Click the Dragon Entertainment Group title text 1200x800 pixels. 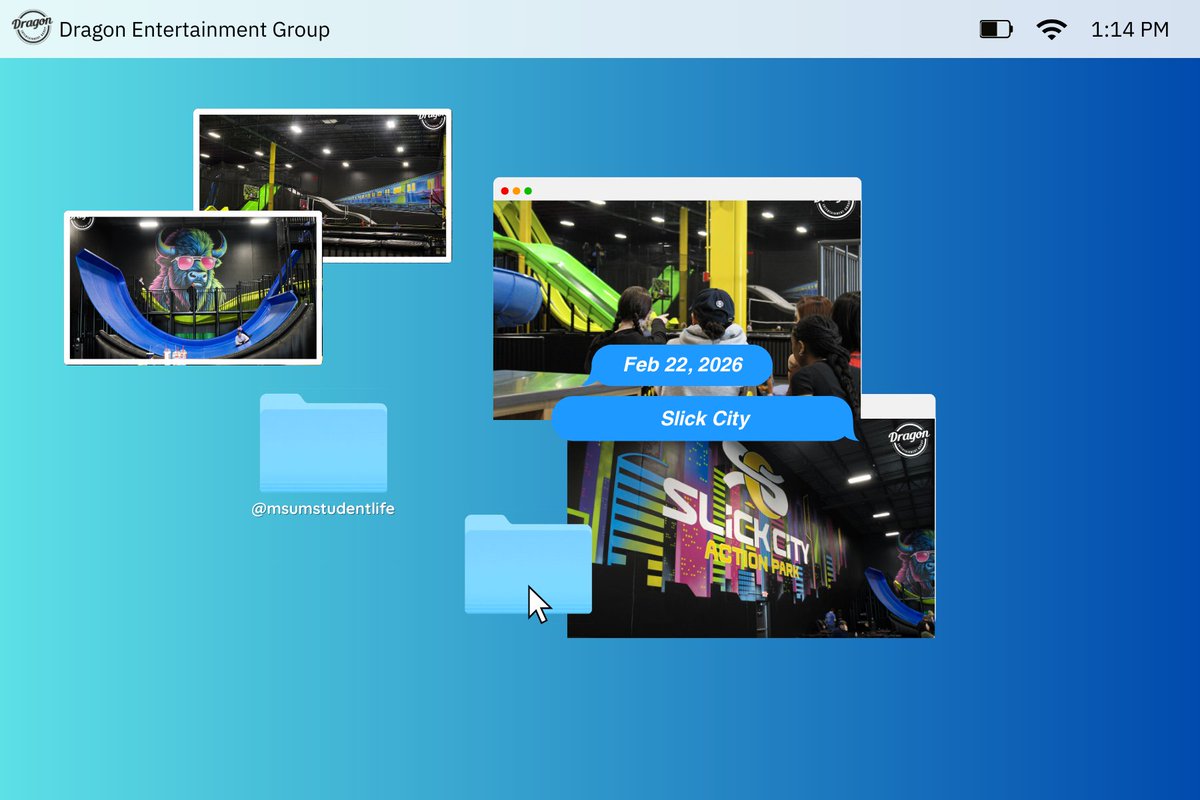point(194,30)
